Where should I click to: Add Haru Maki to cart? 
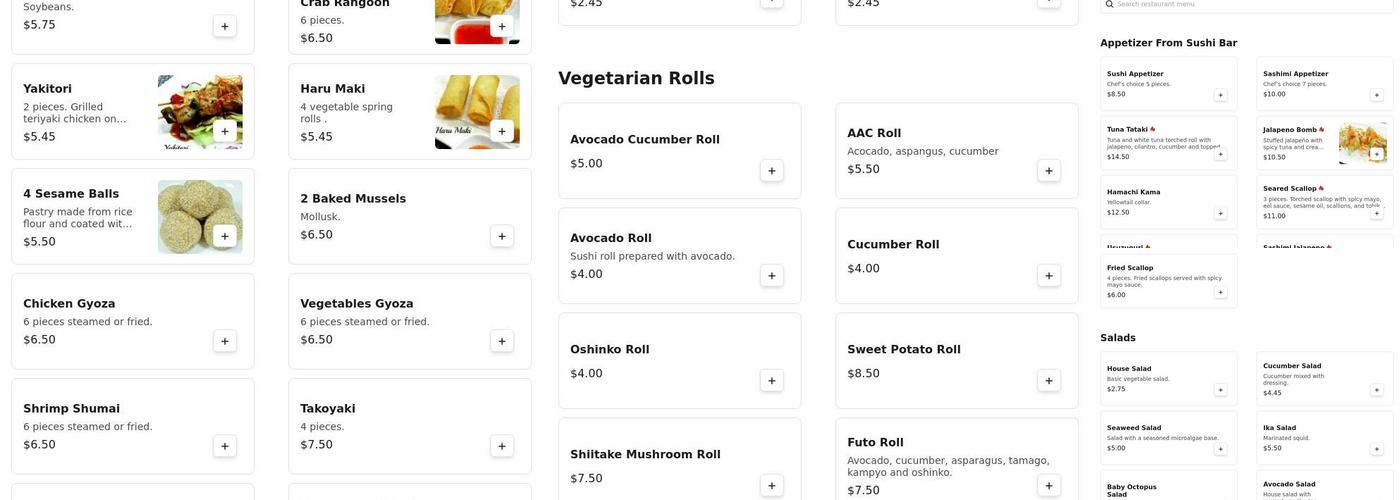point(501,131)
